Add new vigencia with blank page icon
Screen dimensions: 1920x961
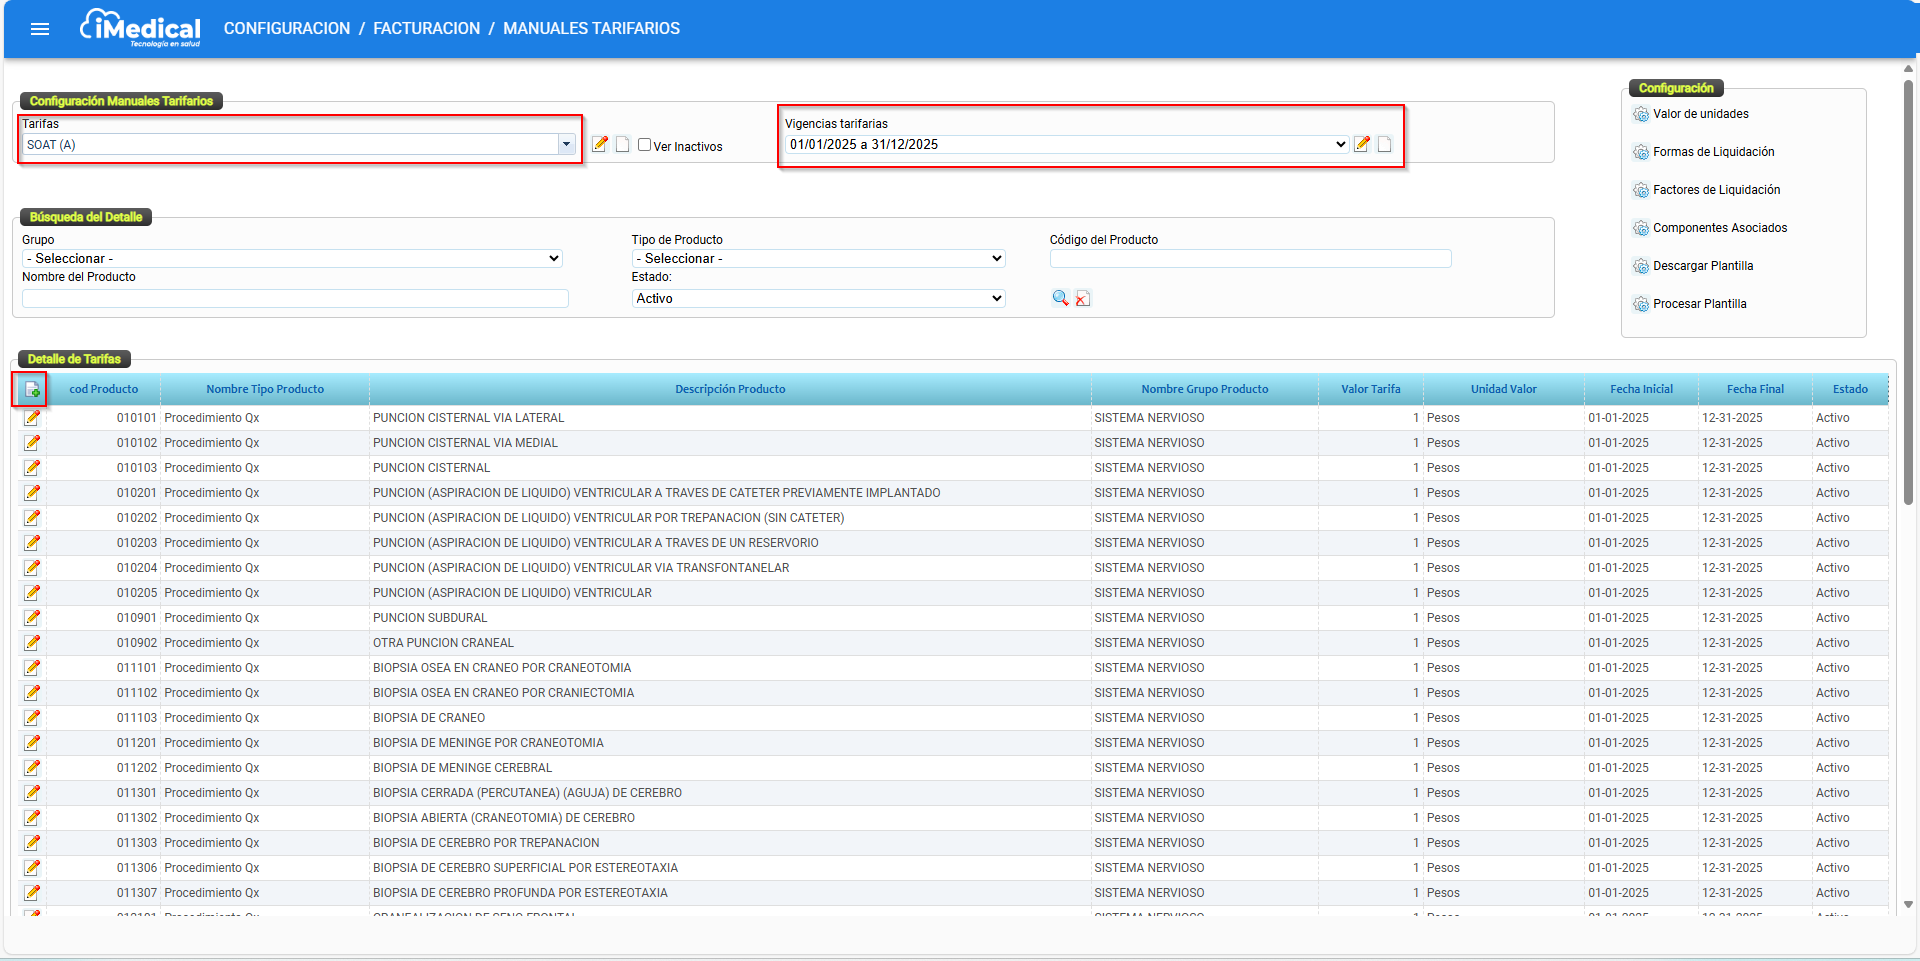(1385, 144)
